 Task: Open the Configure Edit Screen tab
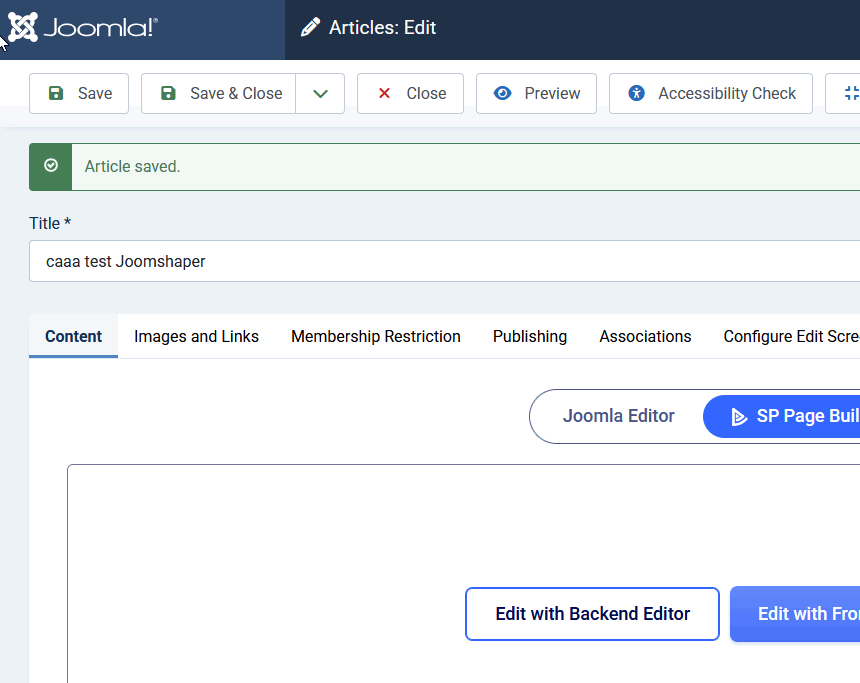coord(790,336)
